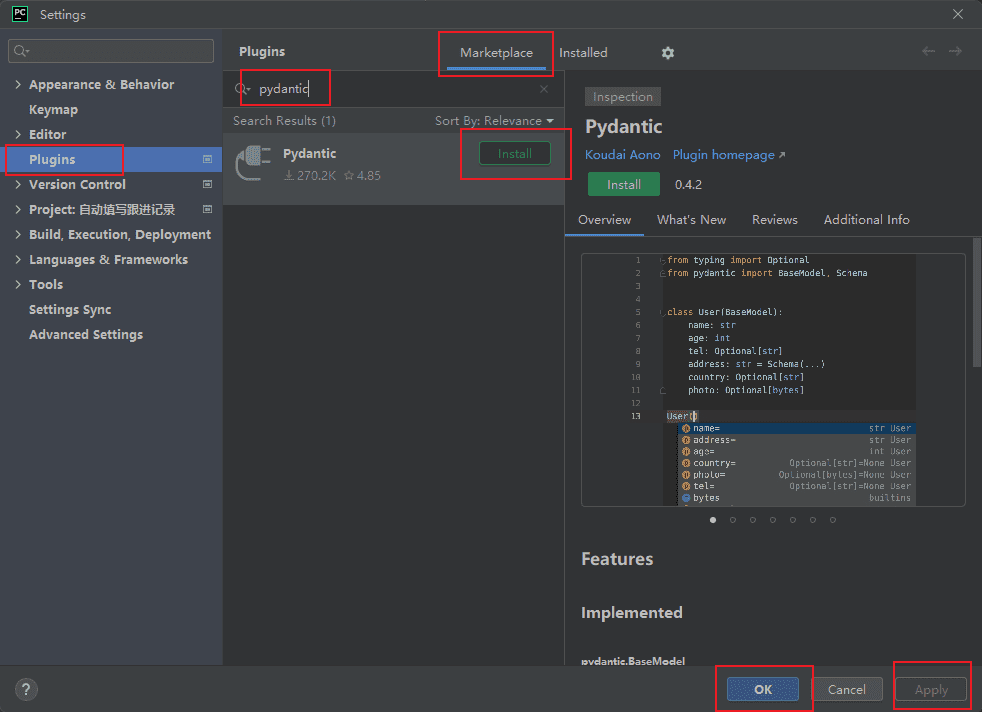The image size is (982, 712).
Task: Expand Build, Execution, Deployment section
Action: tap(18, 235)
